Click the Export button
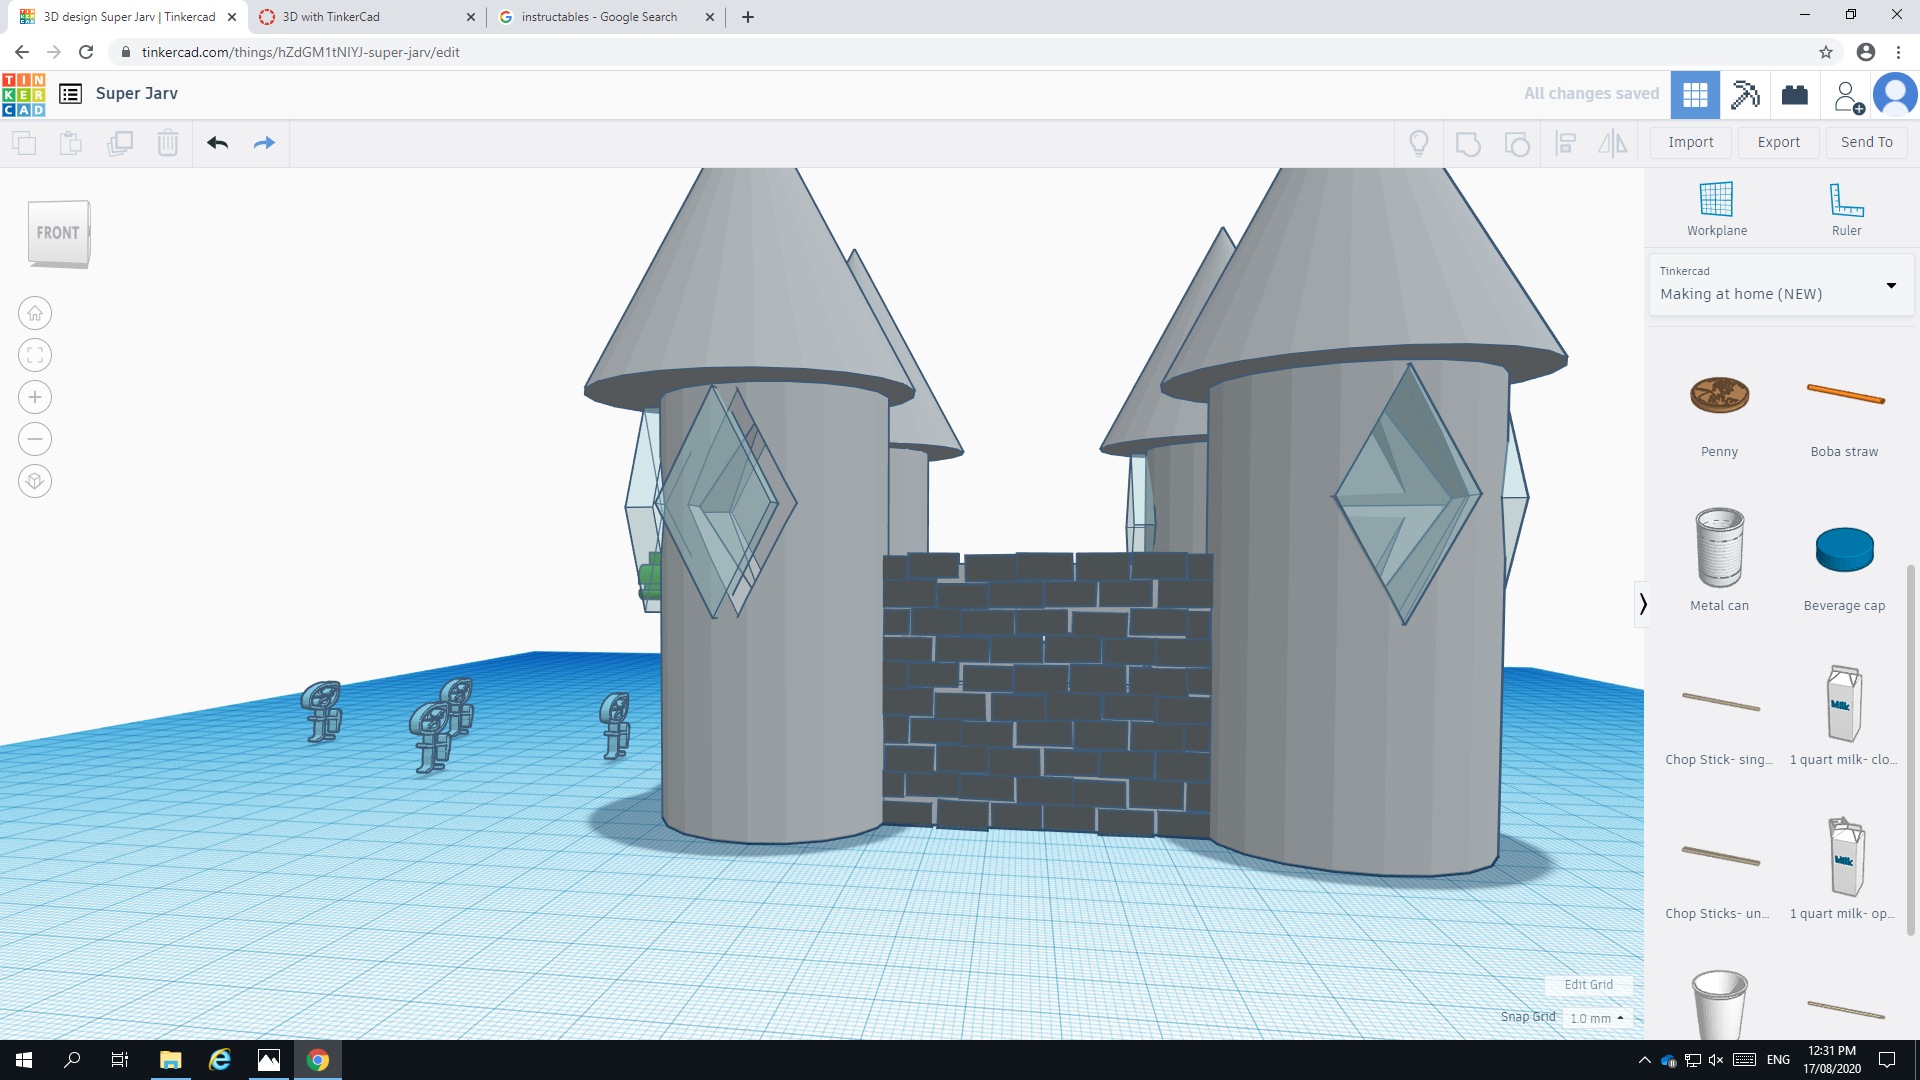Image resolution: width=1920 pixels, height=1080 pixels. [1779, 143]
